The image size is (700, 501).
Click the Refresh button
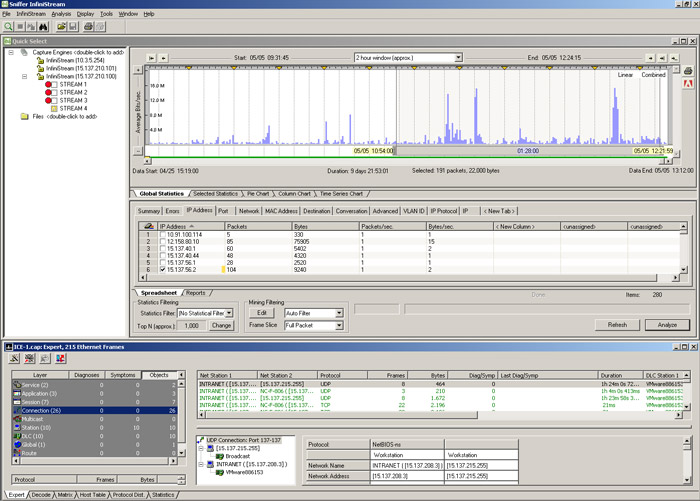(617, 325)
